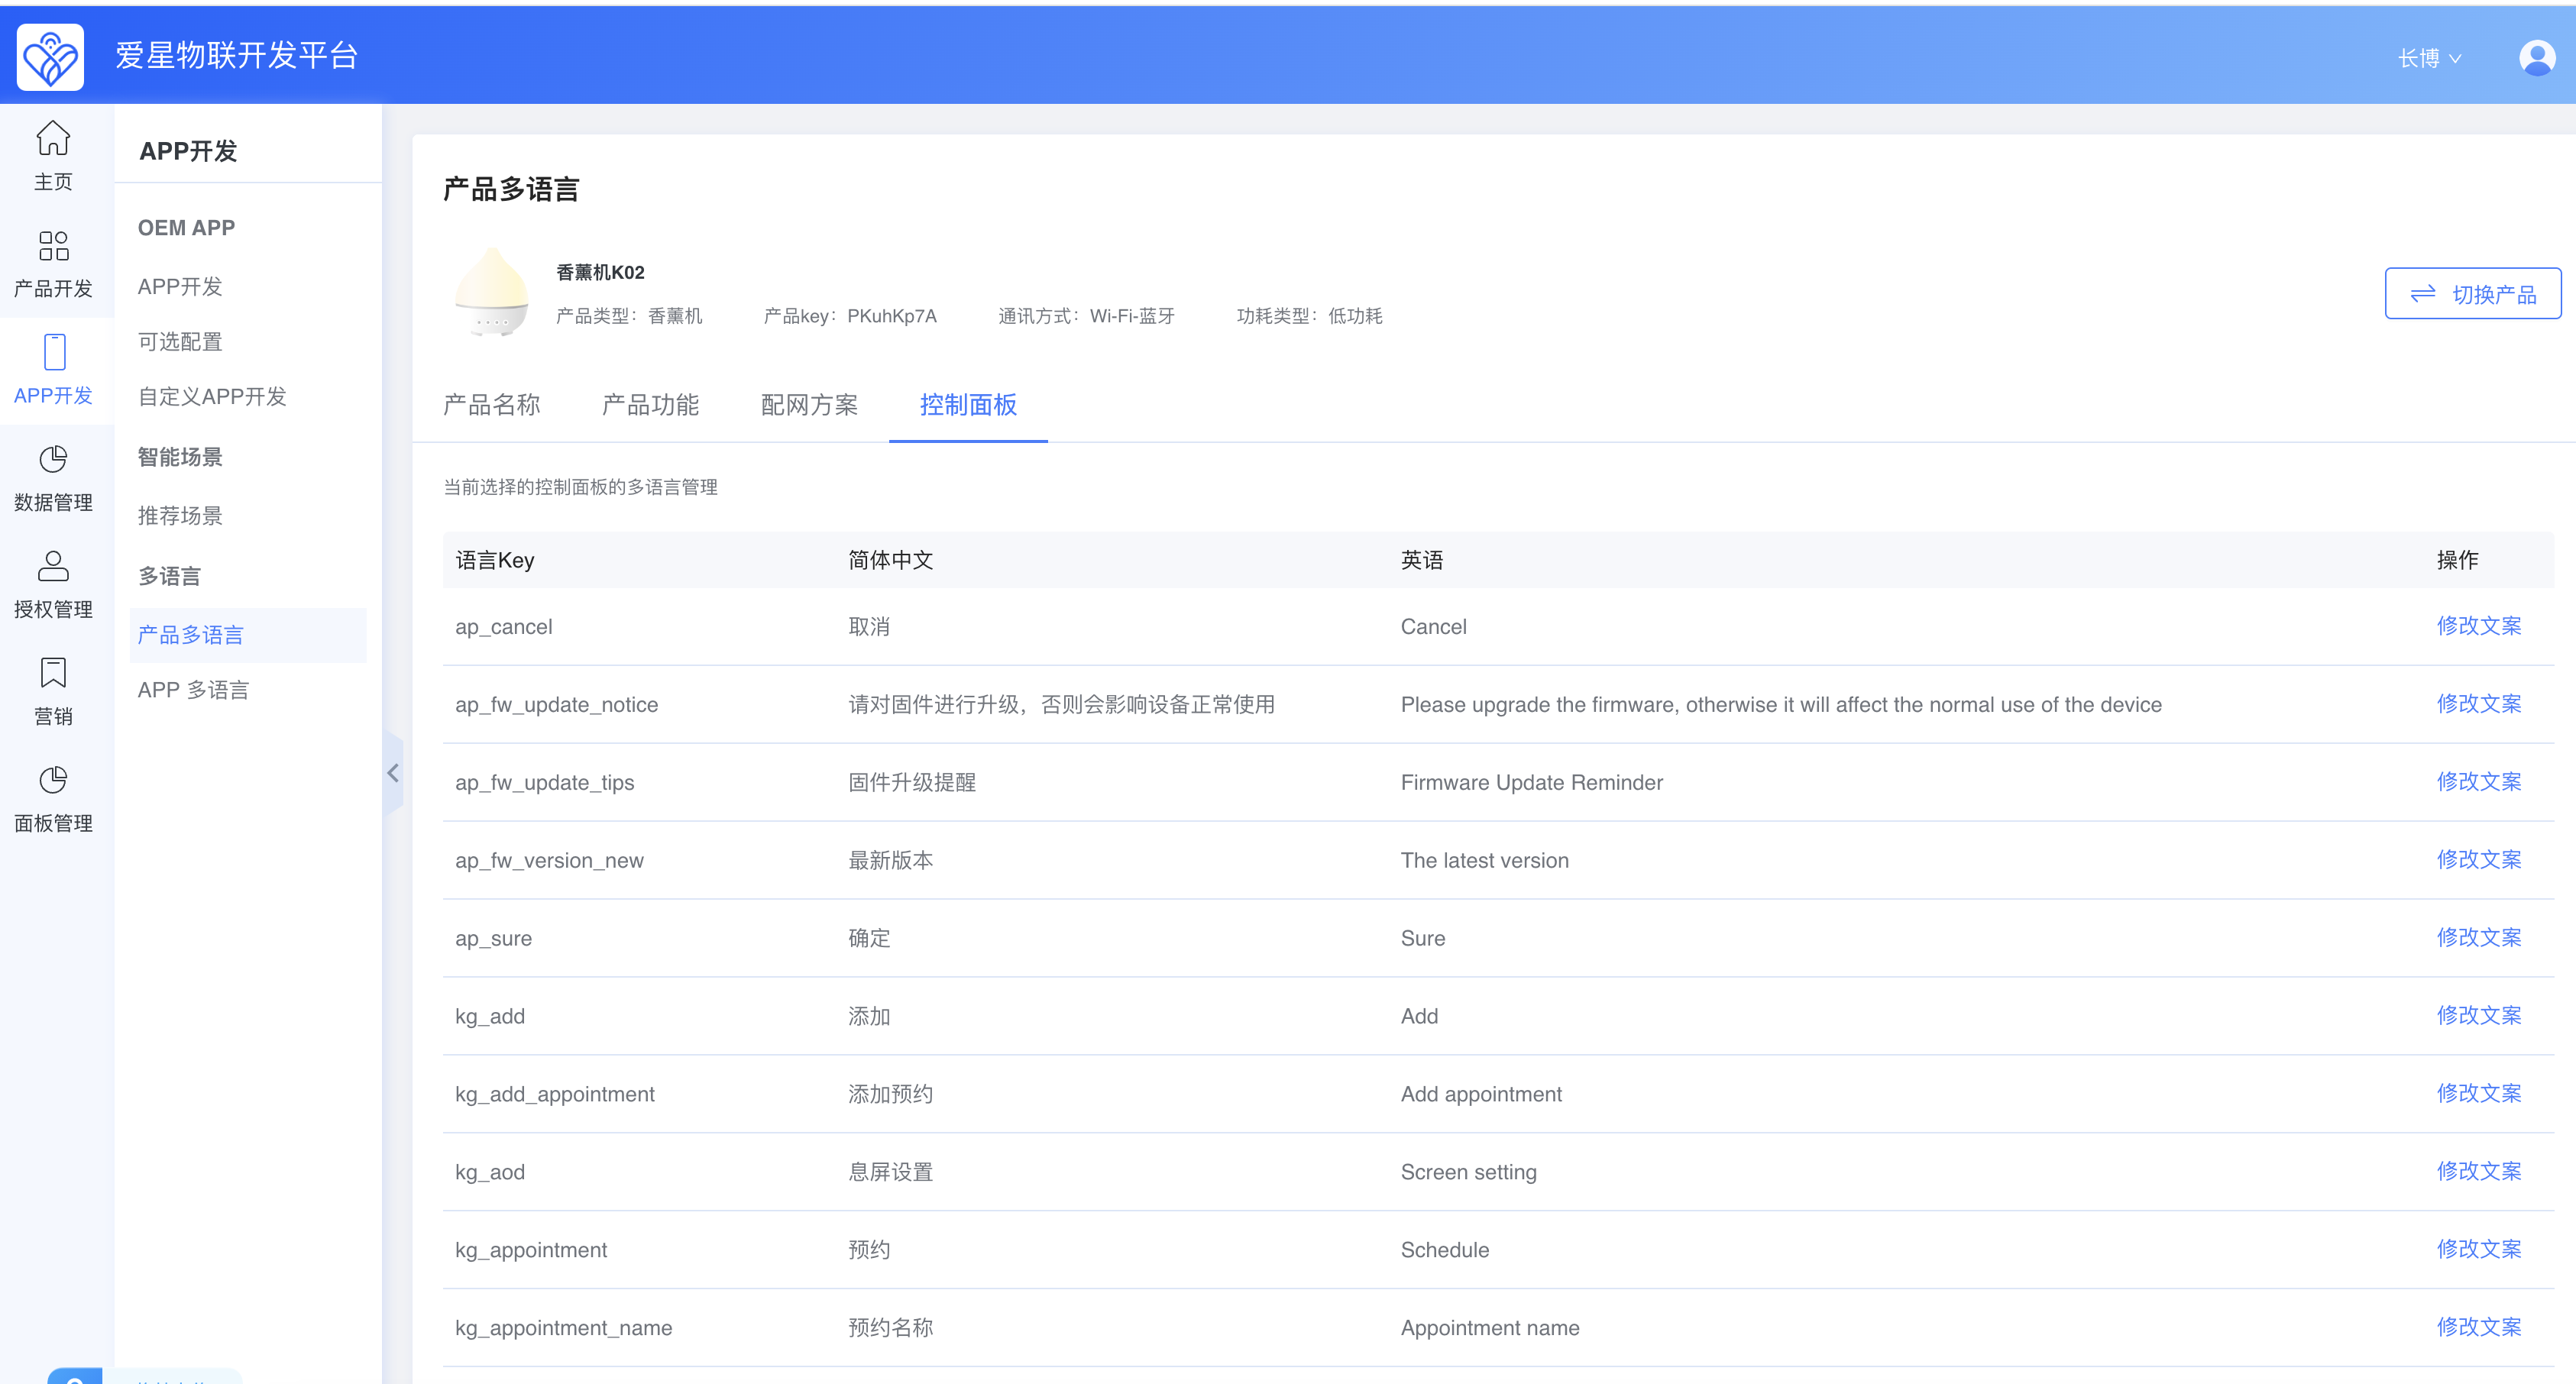The width and height of the screenshot is (2576, 1384).
Task: Collapse the sidebar with arrow handle
Action: 393,773
